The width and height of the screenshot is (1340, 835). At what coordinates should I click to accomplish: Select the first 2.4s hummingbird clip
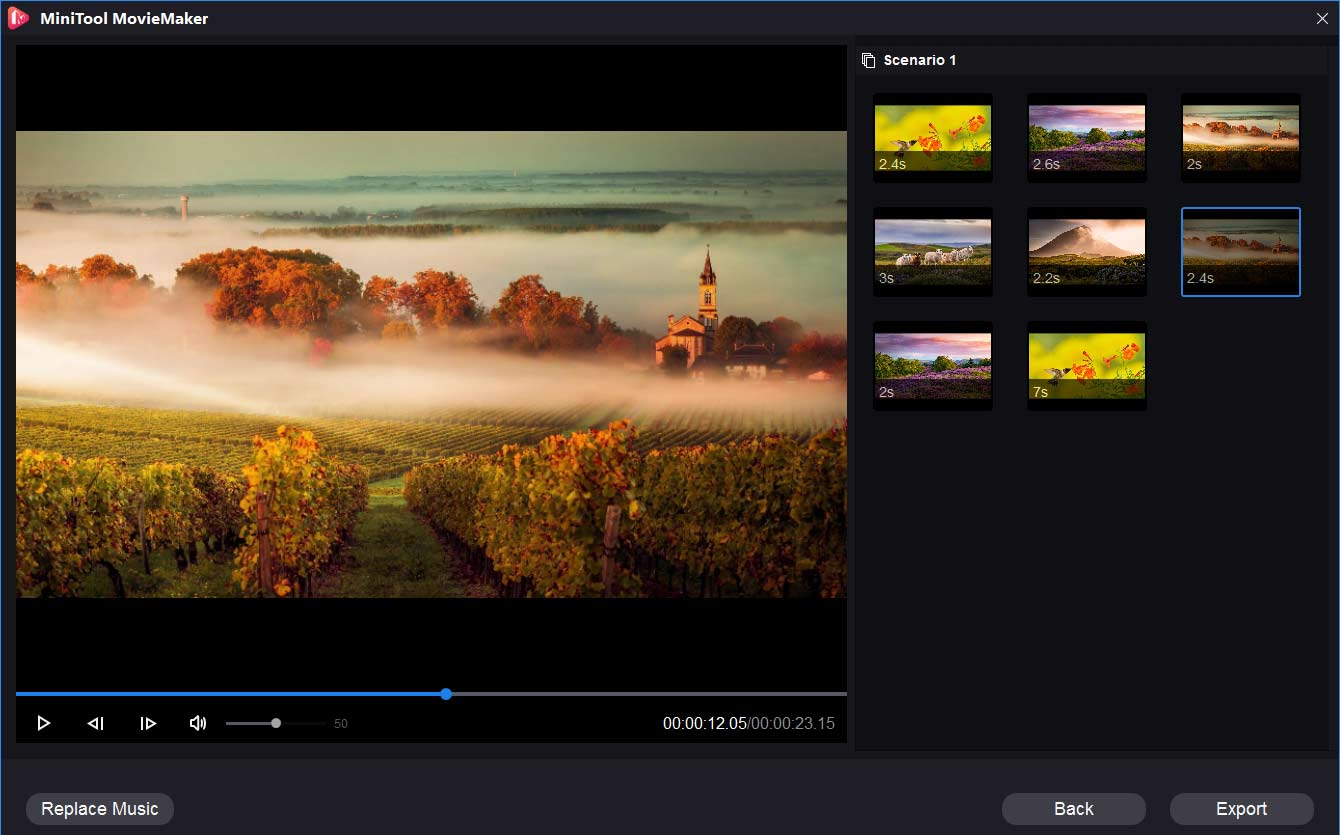click(x=932, y=137)
